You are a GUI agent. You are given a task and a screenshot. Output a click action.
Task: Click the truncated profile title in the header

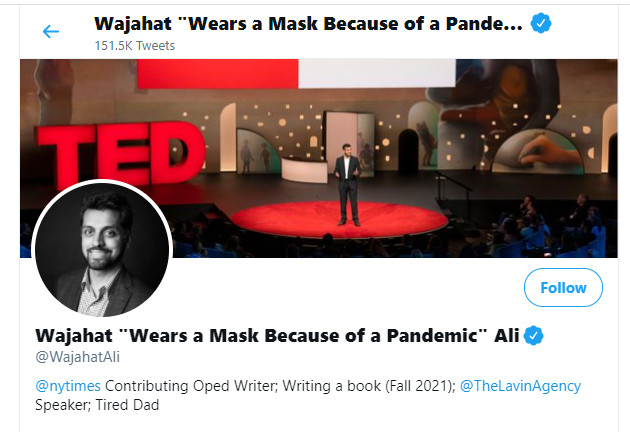[x=309, y=24]
